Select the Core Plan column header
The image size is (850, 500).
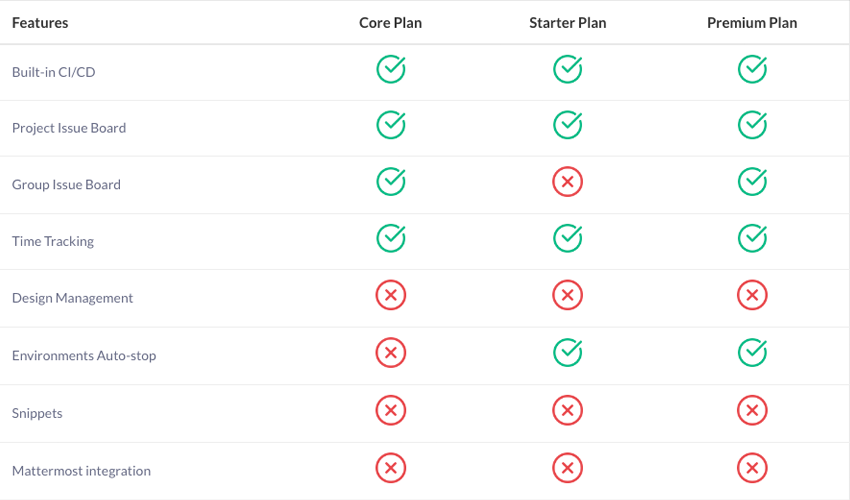pyautogui.click(x=390, y=23)
